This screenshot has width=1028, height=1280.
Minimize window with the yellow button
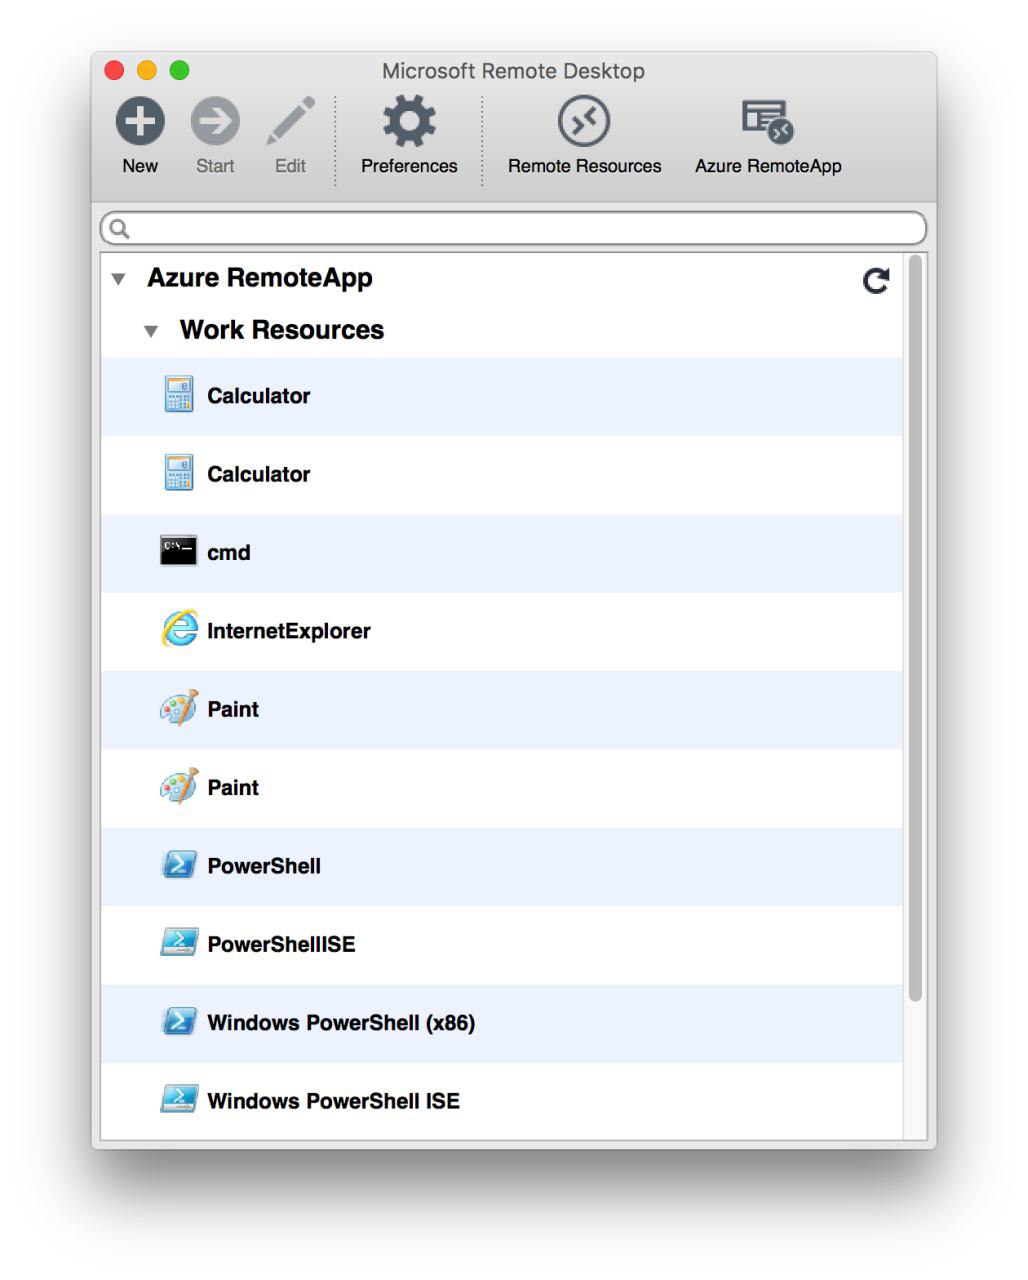pyautogui.click(x=147, y=70)
